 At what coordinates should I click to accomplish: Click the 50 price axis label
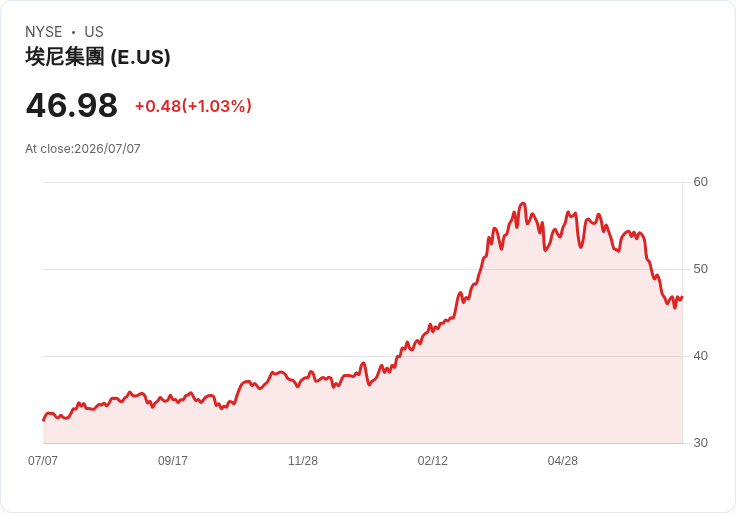pos(701,269)
